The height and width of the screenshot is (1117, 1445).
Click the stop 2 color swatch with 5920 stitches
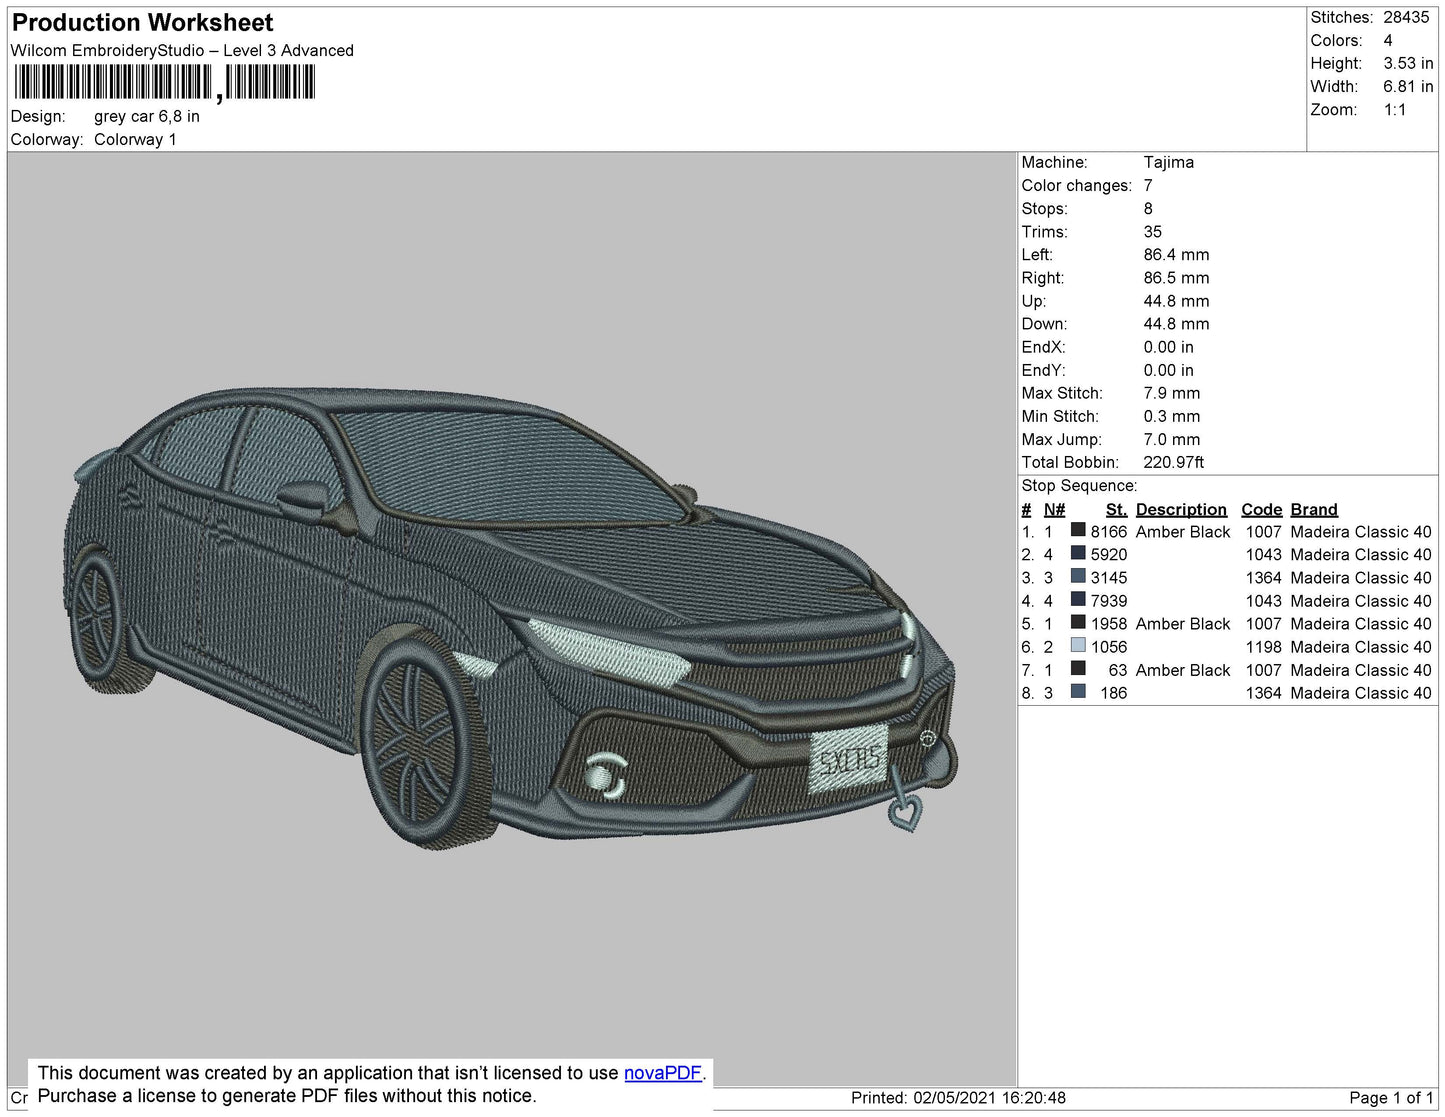point(1078,553)
